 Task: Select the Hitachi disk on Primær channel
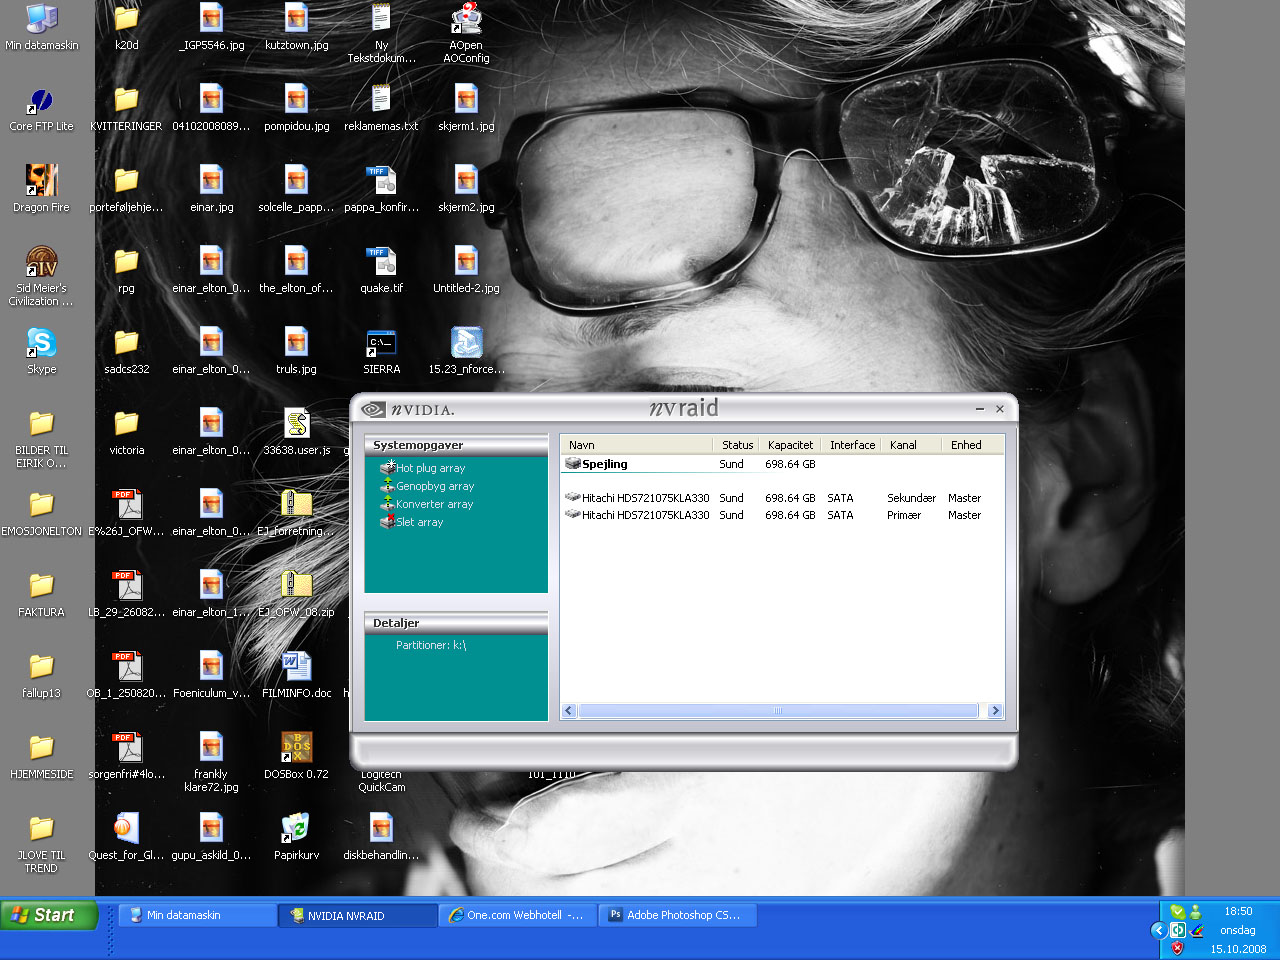(772, 515)
